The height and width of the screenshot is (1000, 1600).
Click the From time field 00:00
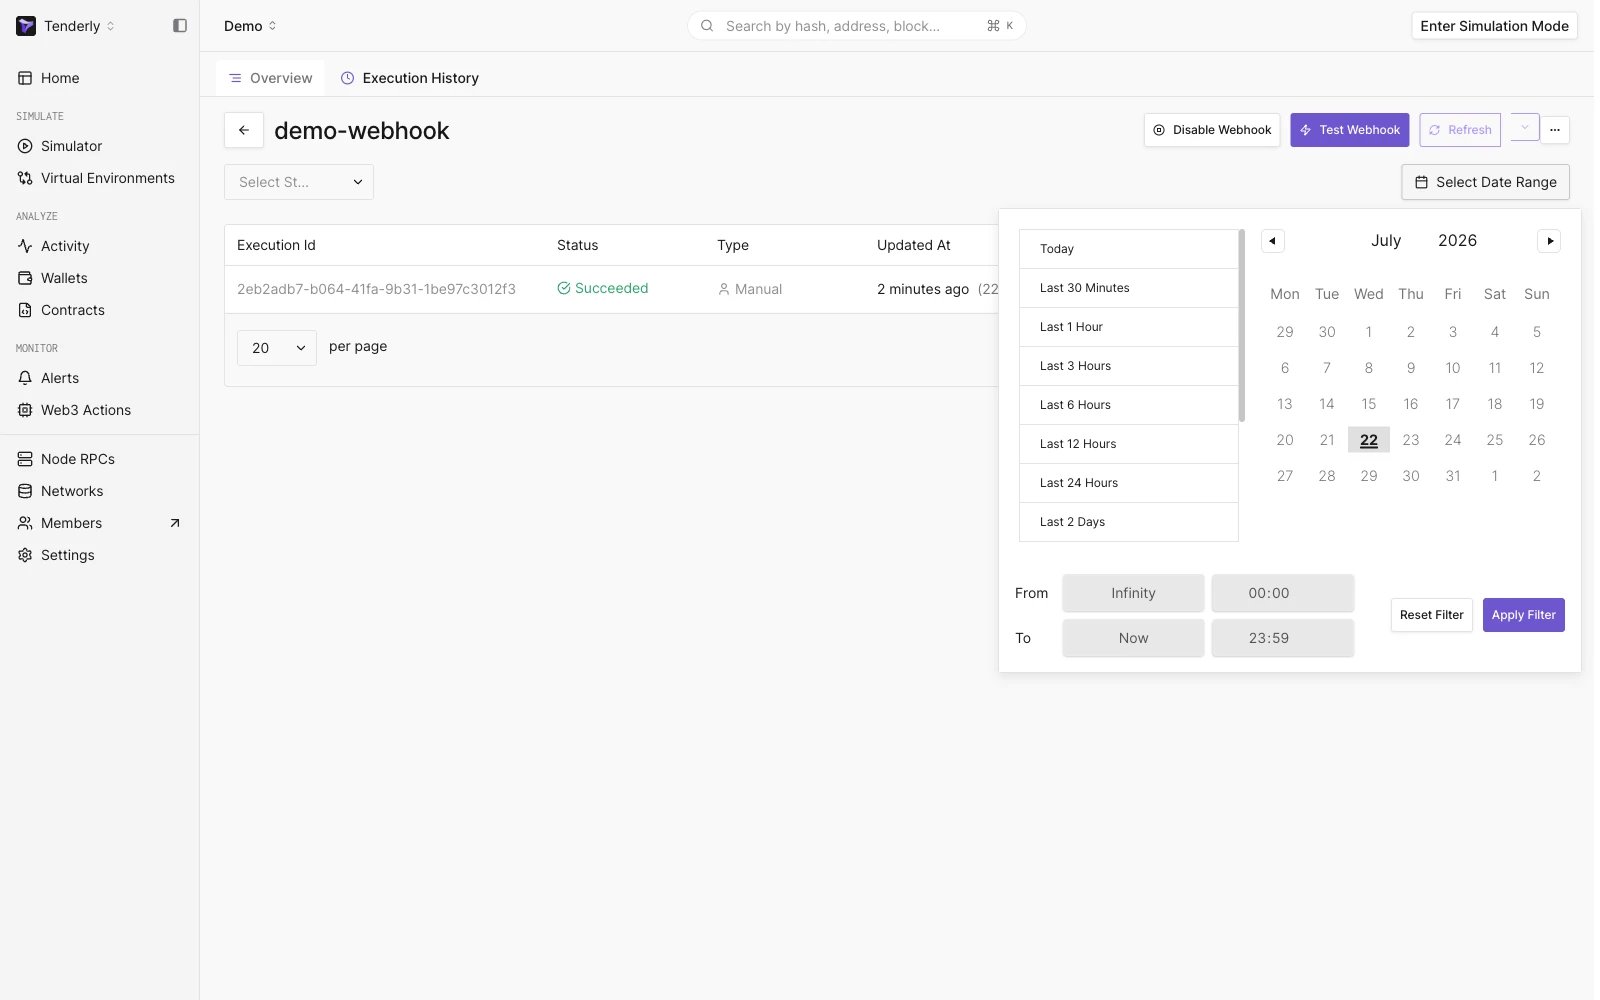1283,593
